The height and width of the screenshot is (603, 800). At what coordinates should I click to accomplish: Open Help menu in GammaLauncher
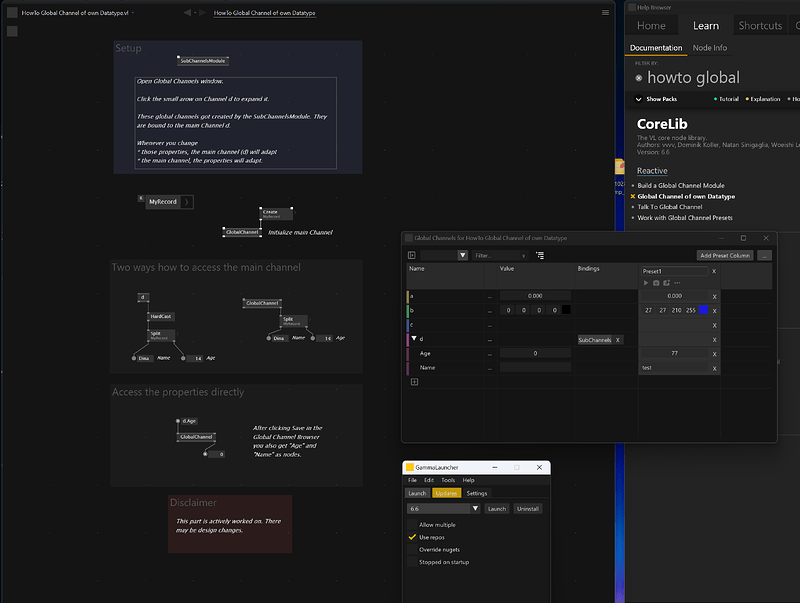pos(468,480)
